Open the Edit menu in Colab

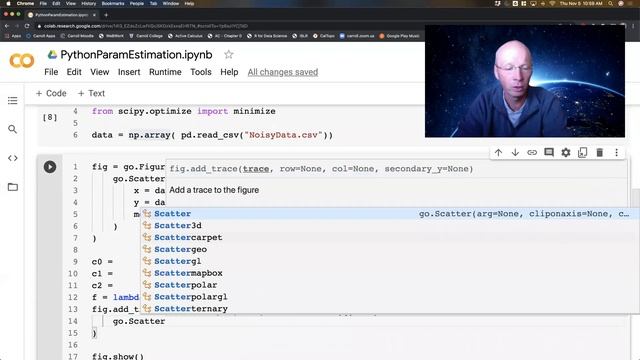coord(74,72)
